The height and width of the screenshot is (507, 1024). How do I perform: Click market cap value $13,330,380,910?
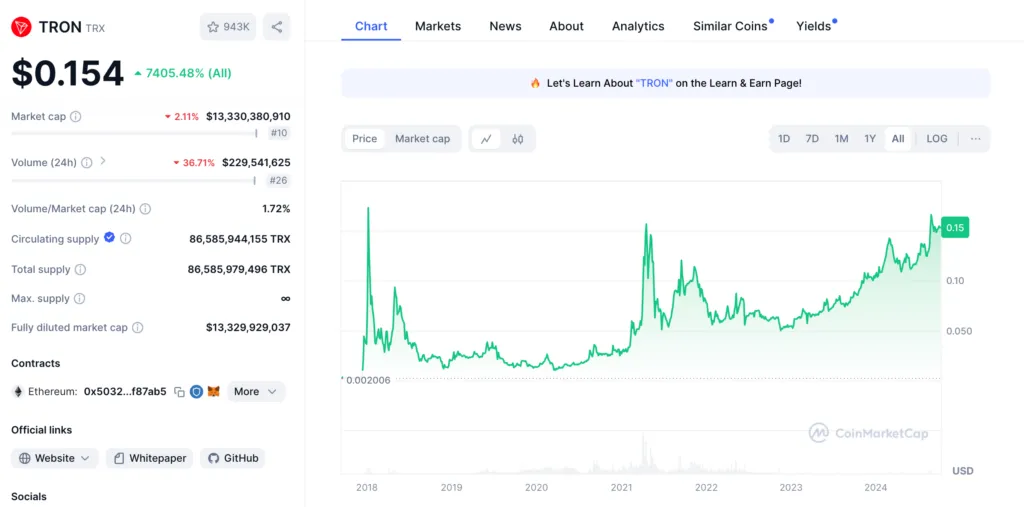pos(248,116)
